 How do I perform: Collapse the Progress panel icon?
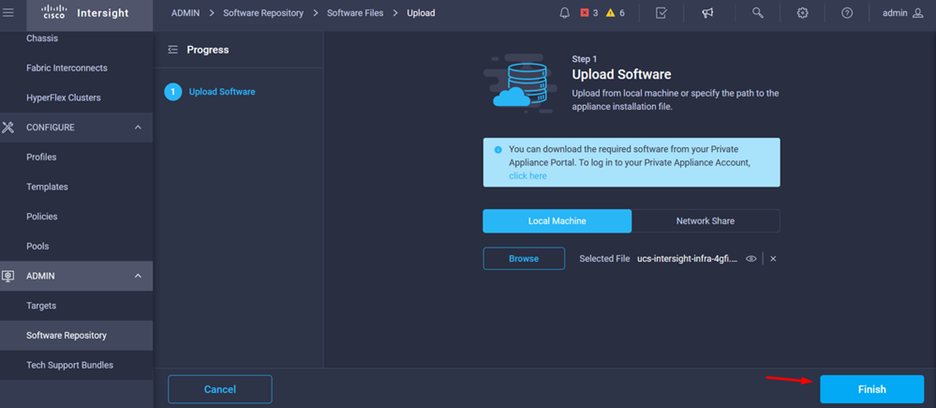(173, 50)
